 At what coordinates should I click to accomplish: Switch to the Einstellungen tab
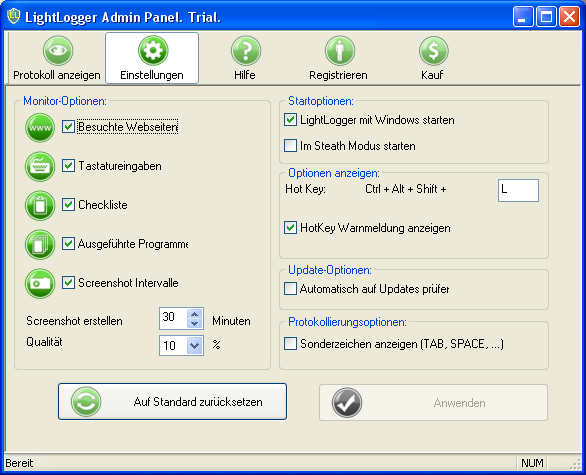point(152,58)
